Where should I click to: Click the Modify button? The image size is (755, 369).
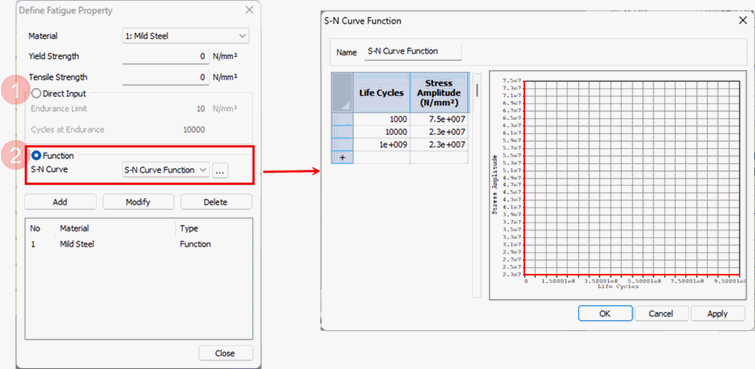pos(138,202)
